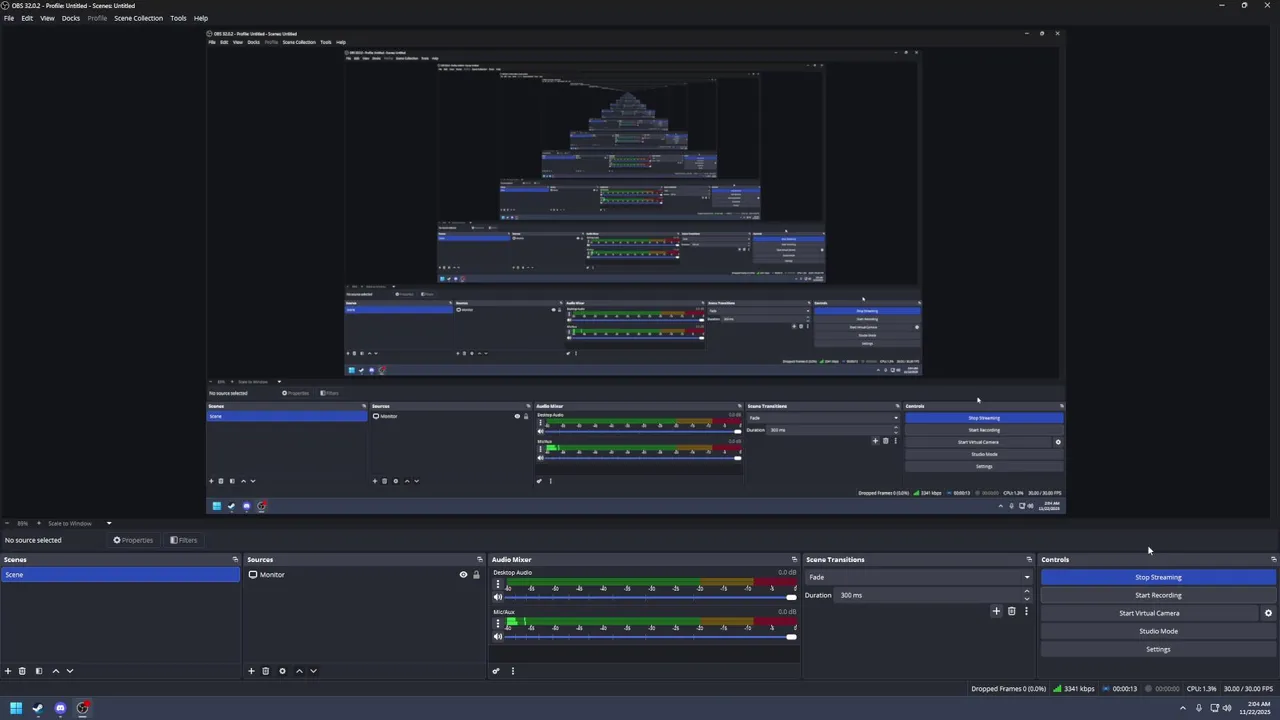Open Audio Mixer bottom three-dot menu
The width and height of the screenshot is (1280, 720).
512,671
